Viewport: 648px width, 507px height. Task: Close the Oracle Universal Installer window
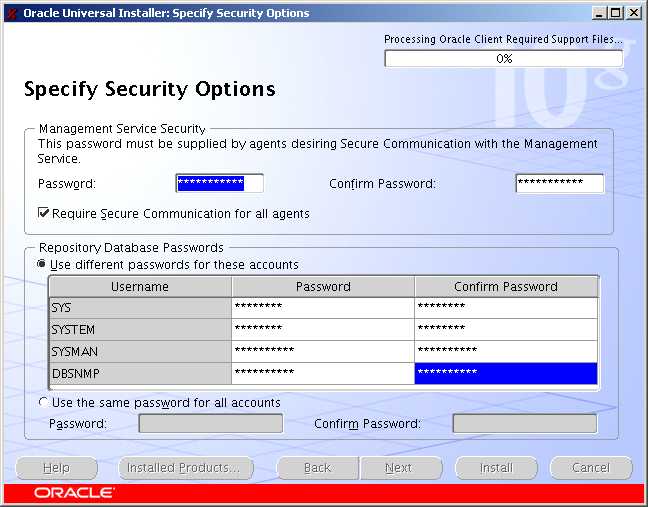pos(634,13)
